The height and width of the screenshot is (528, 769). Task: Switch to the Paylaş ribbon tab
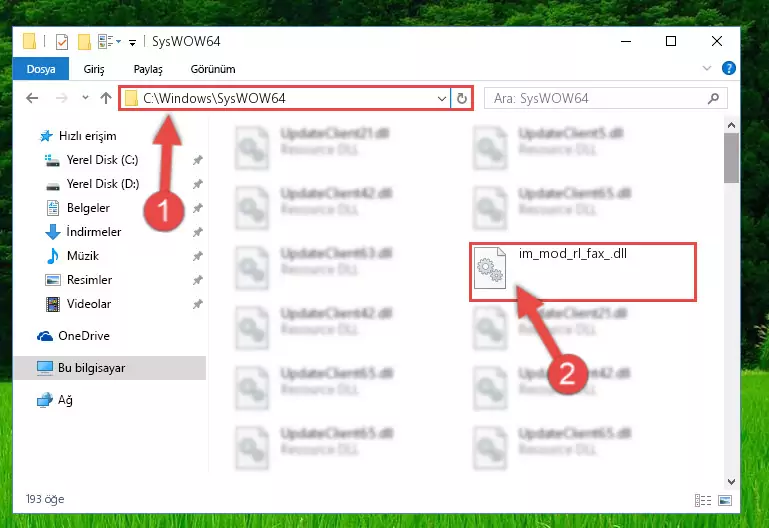148,69
